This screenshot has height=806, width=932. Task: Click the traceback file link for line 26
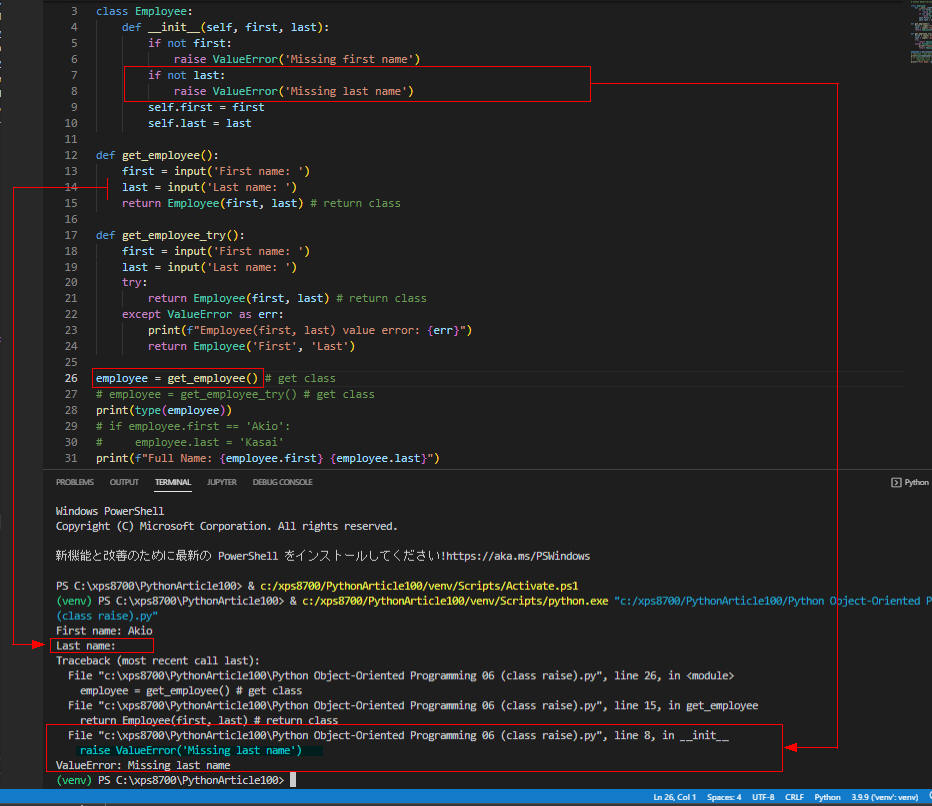pos(401,676)
